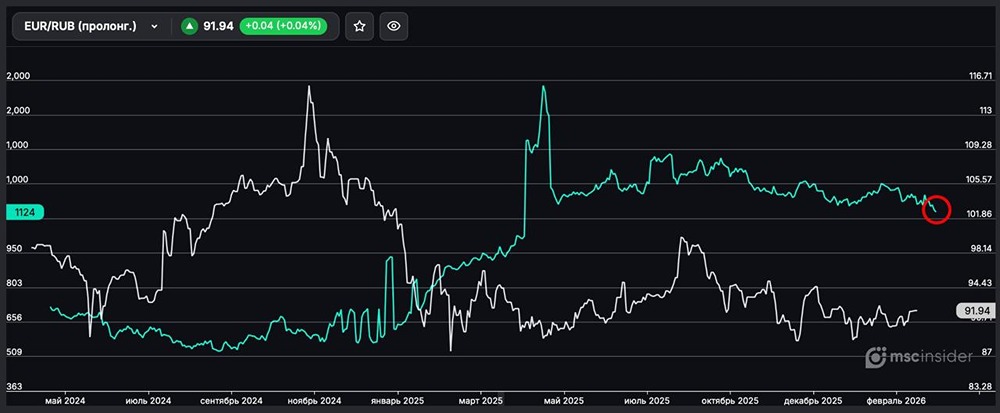Click the 950 left-axis value
Screen dimensions: 1000x413
(x=14, y=249)
